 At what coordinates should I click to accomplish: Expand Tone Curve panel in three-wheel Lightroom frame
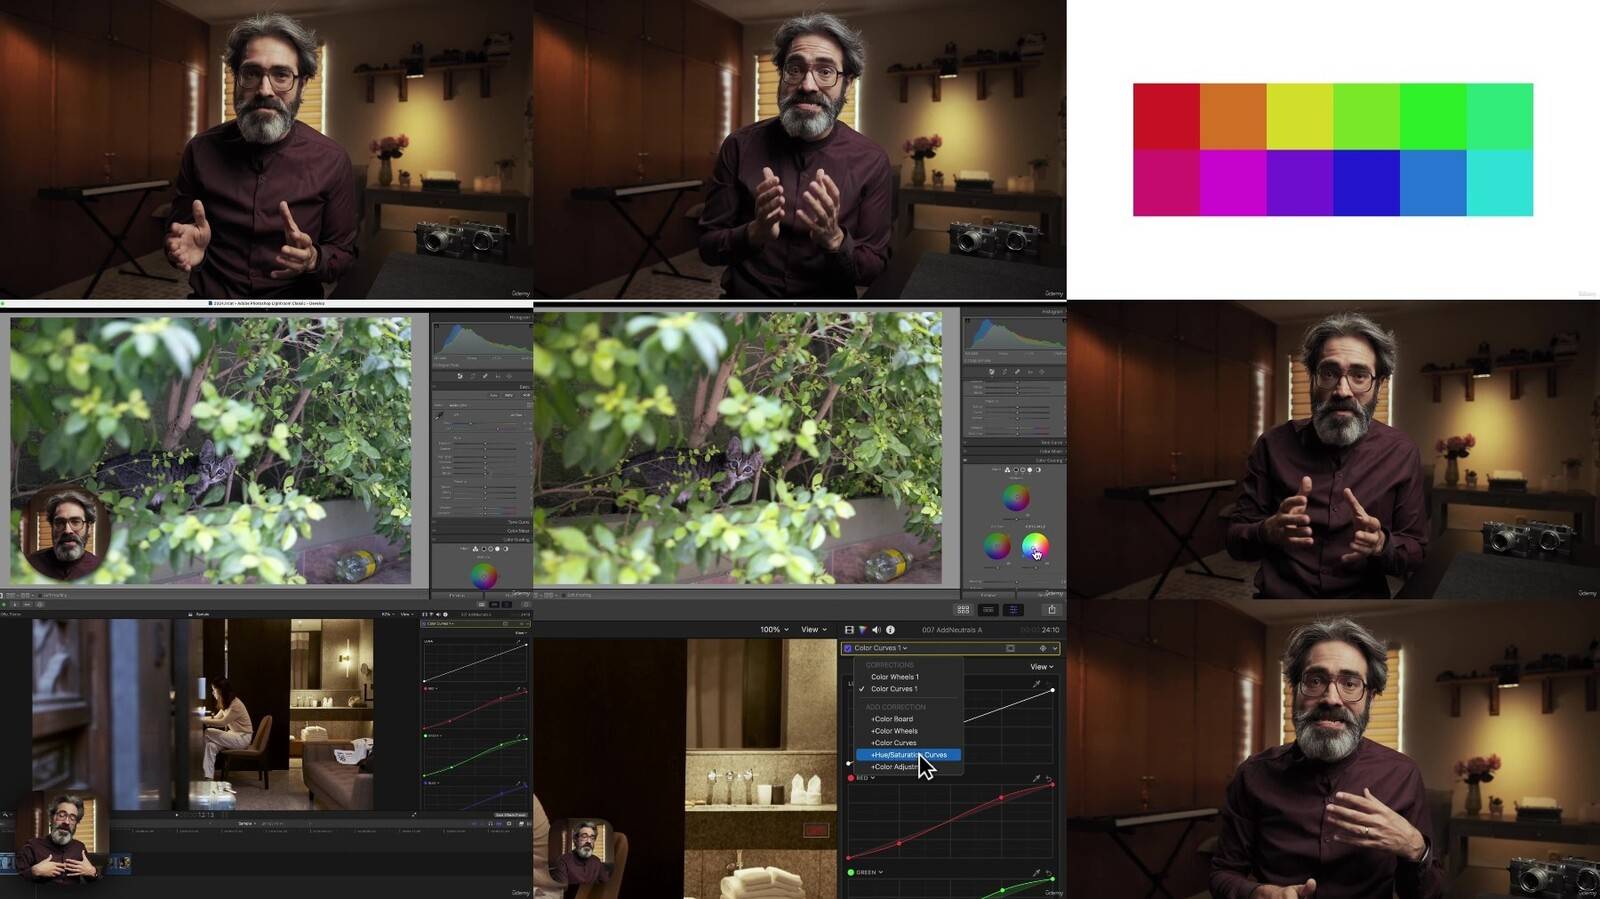tap(1013, 442)
